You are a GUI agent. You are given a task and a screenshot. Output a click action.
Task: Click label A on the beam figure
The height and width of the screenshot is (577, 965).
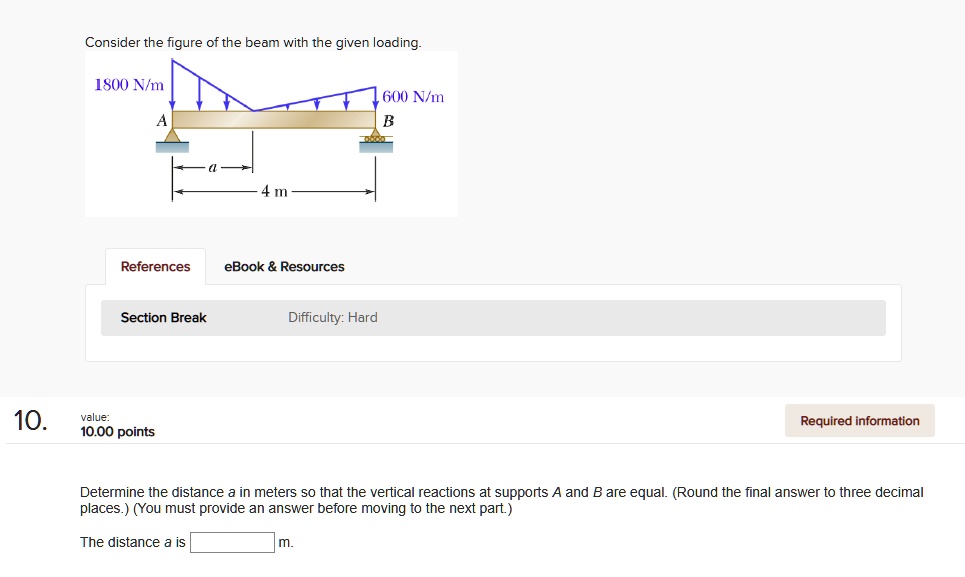point(162,118)
